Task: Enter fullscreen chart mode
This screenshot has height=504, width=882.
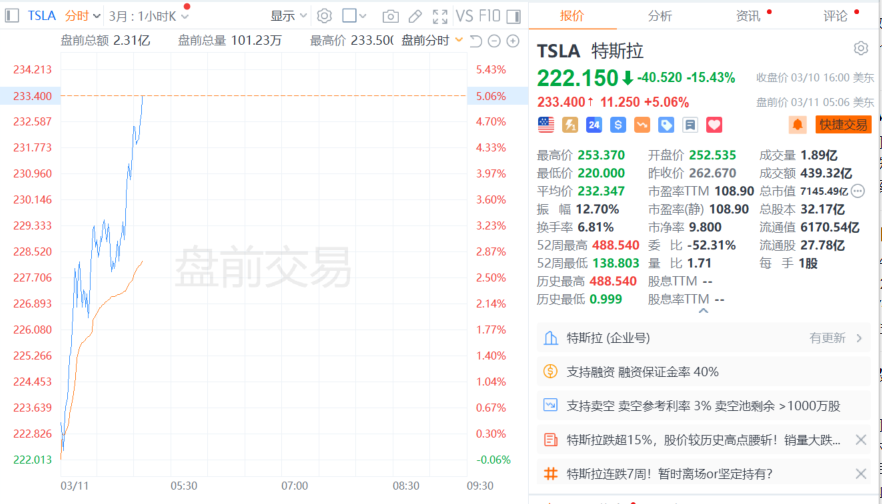Action: click(440, 16)
